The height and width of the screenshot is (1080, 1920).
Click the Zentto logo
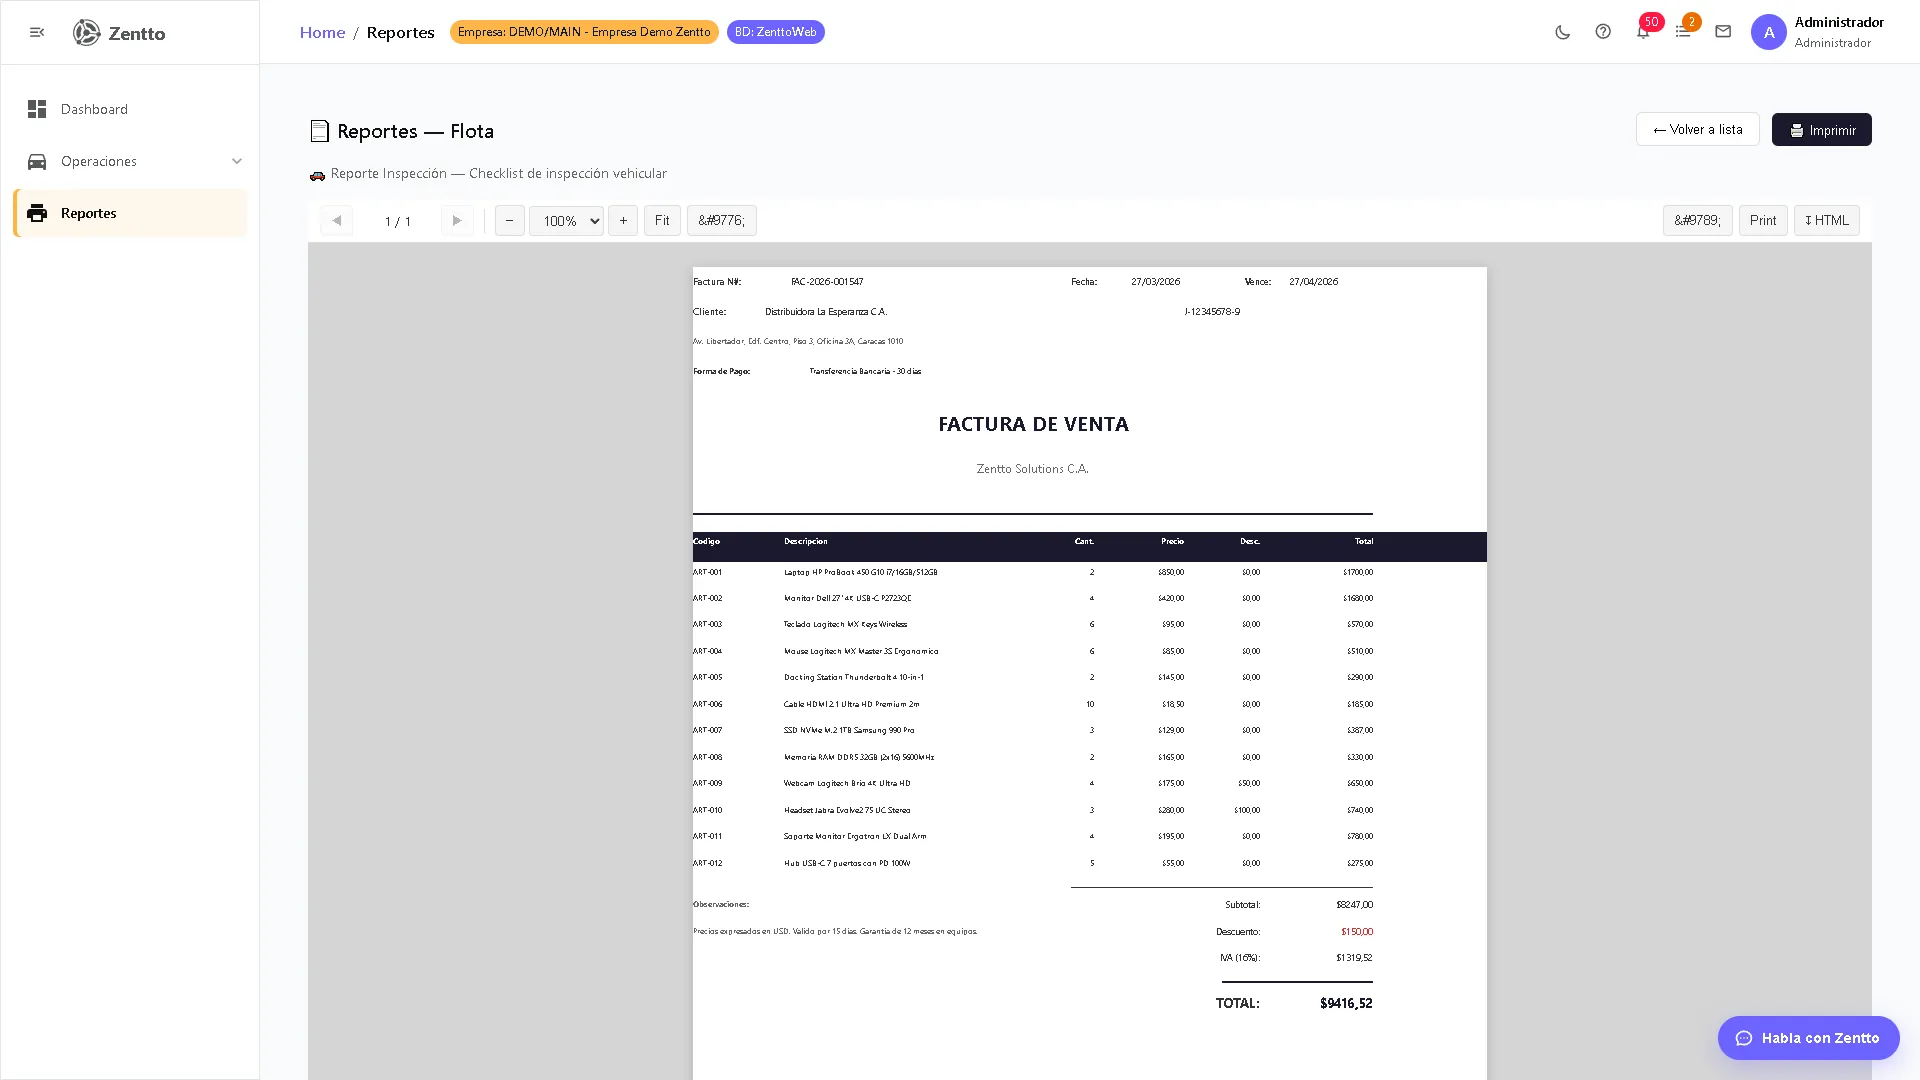119,33
